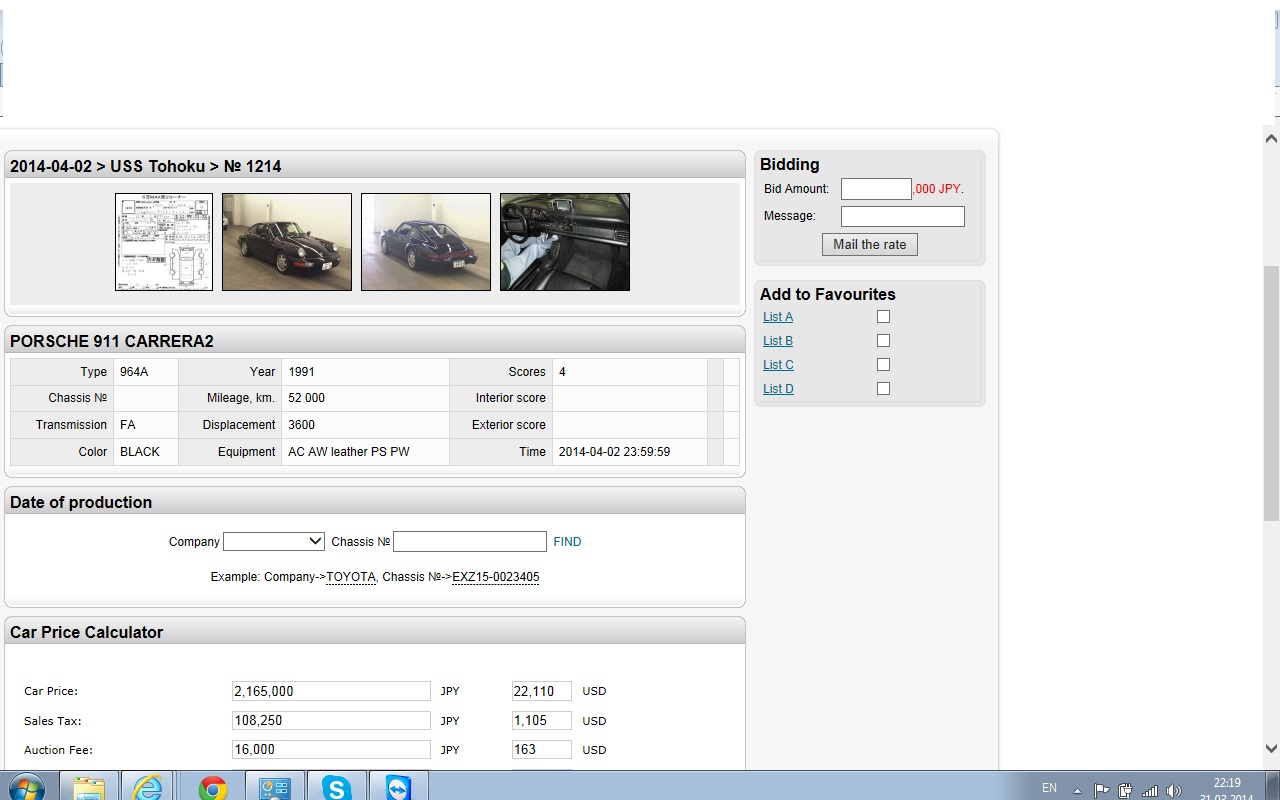Click the lot title '2014-04-02 > USS Tohoku > № 1214'
Image resolution: width=1280 pixels, height=800 pixels.
pos(146,166)
